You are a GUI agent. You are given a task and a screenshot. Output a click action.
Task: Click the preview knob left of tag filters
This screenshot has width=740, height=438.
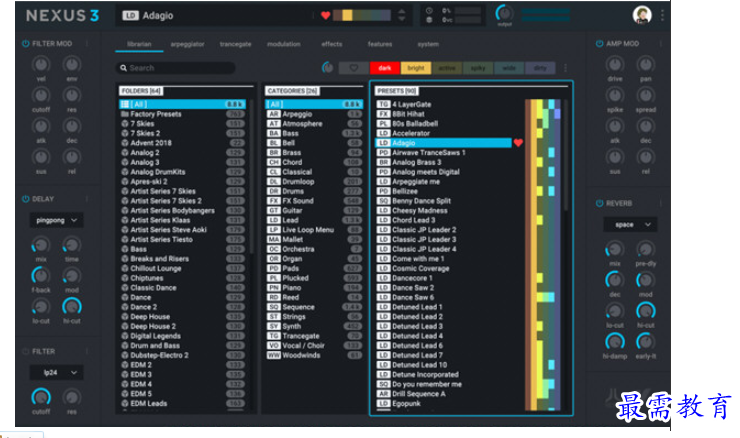pyautogui.click(x=327, y=68)
